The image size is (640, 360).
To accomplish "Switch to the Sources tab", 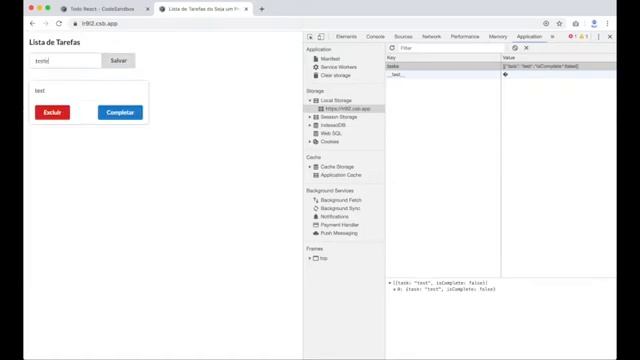I will click(x=403, y=37).
